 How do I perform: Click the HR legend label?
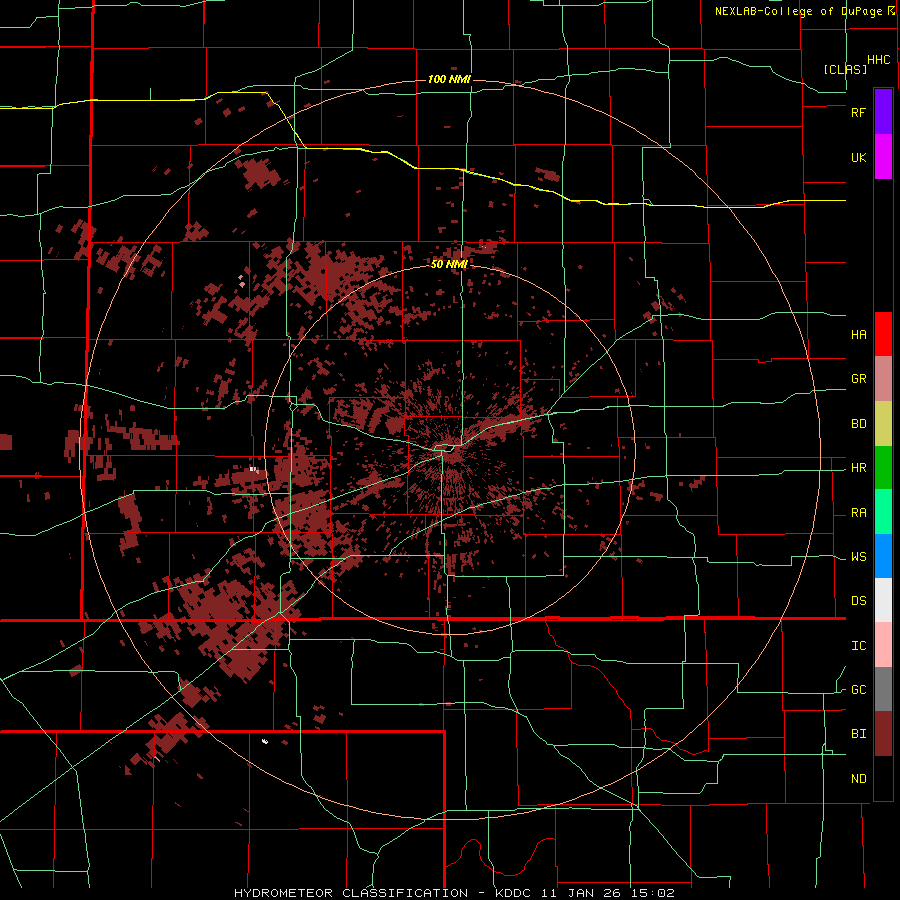click(858, 468)
